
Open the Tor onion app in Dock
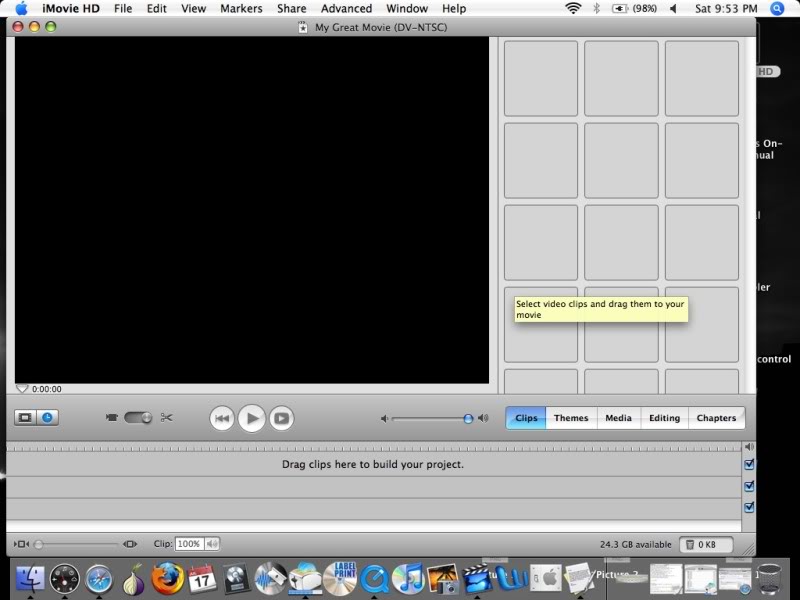pos(134,580)
